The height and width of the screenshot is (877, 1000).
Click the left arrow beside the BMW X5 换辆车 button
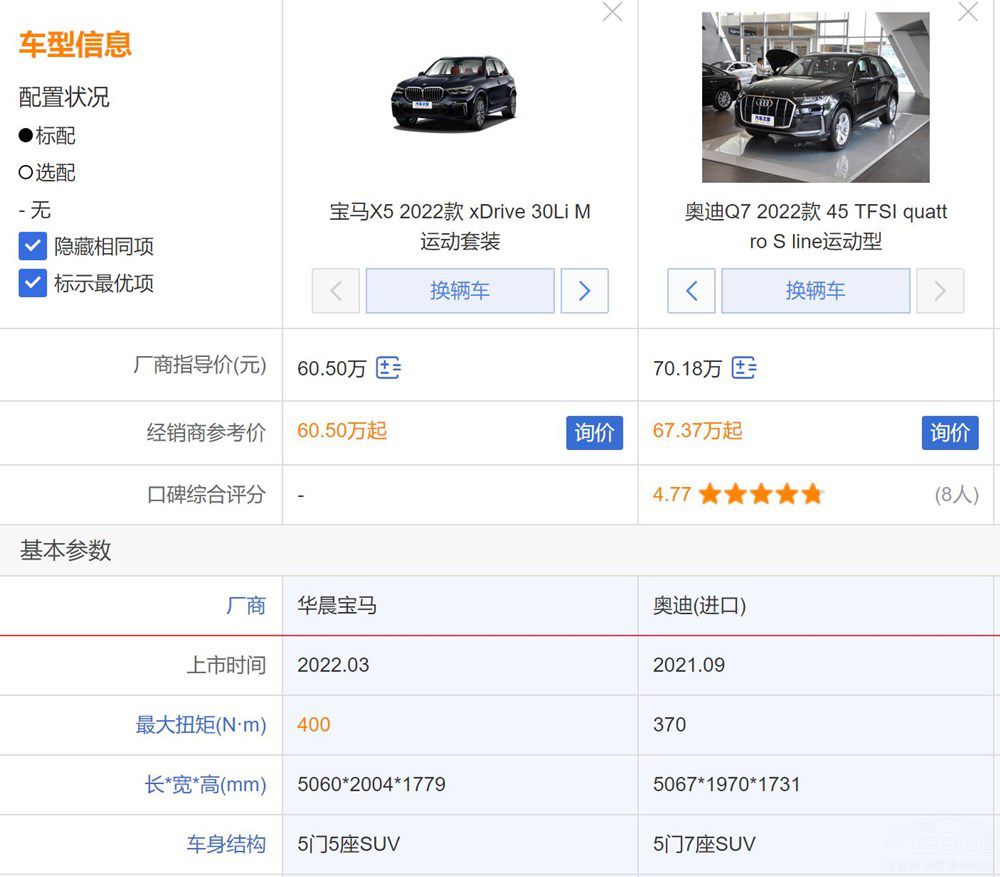[336, 290]
